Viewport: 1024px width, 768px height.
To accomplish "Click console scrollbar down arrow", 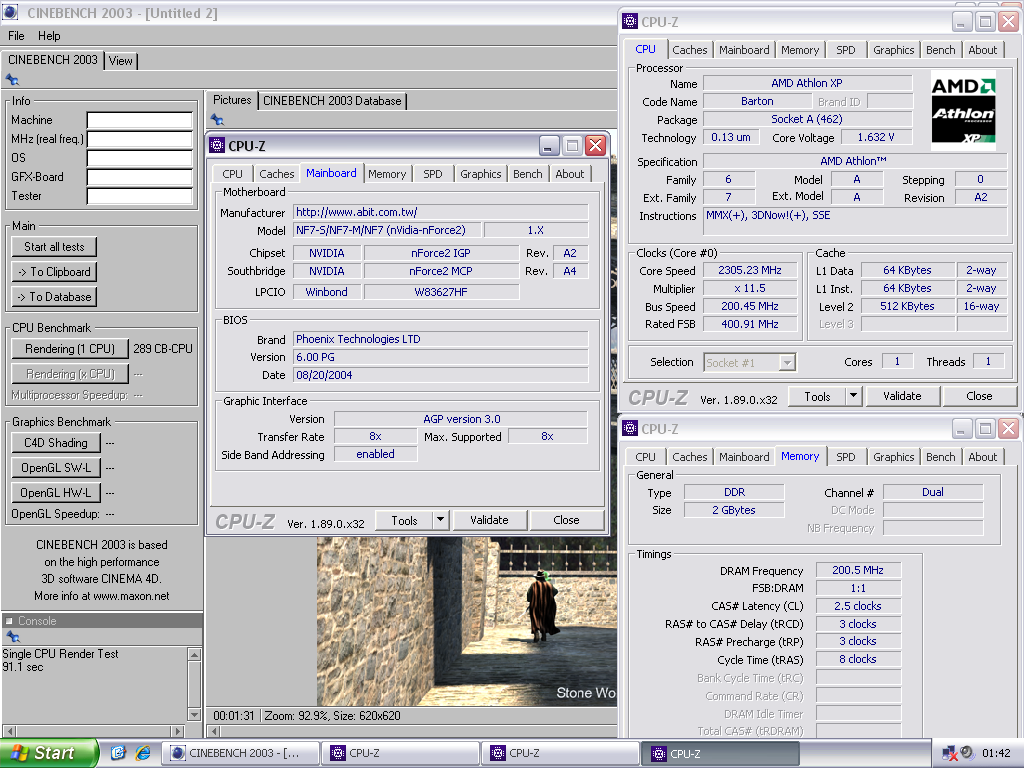I will (194, 714).
